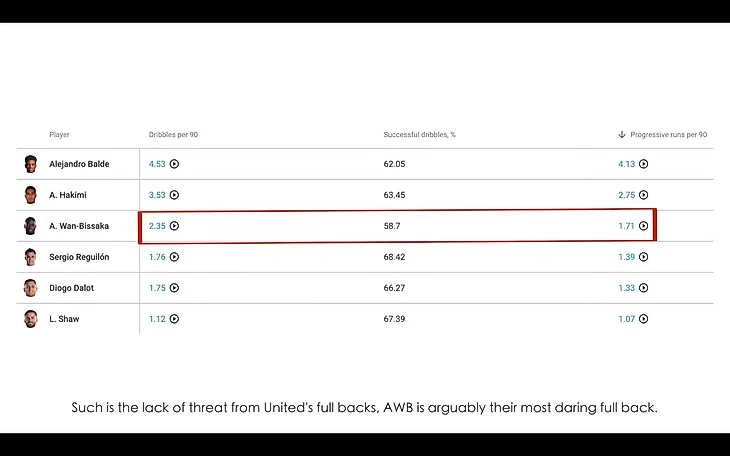
Task: Select L. Shaw's avatar thumbnail
Action: [31, 319]
